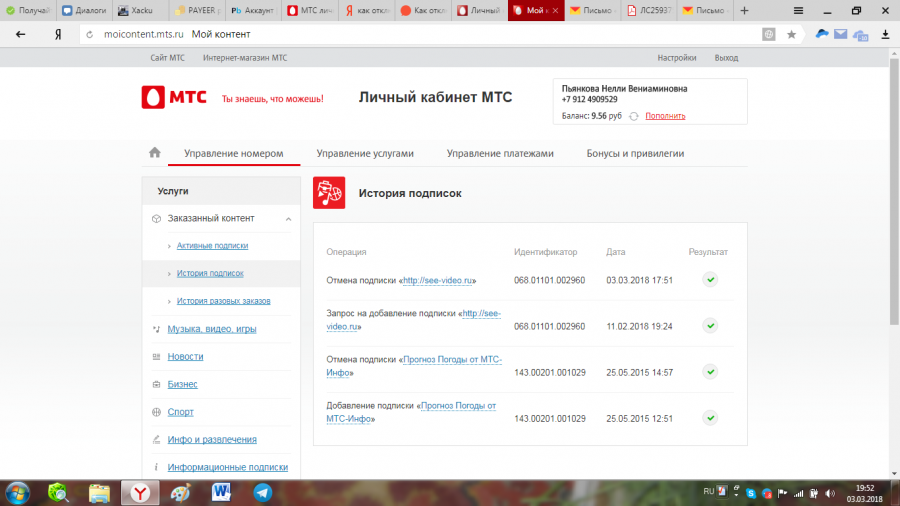Open the Управление номером tab

click(234, 153)
